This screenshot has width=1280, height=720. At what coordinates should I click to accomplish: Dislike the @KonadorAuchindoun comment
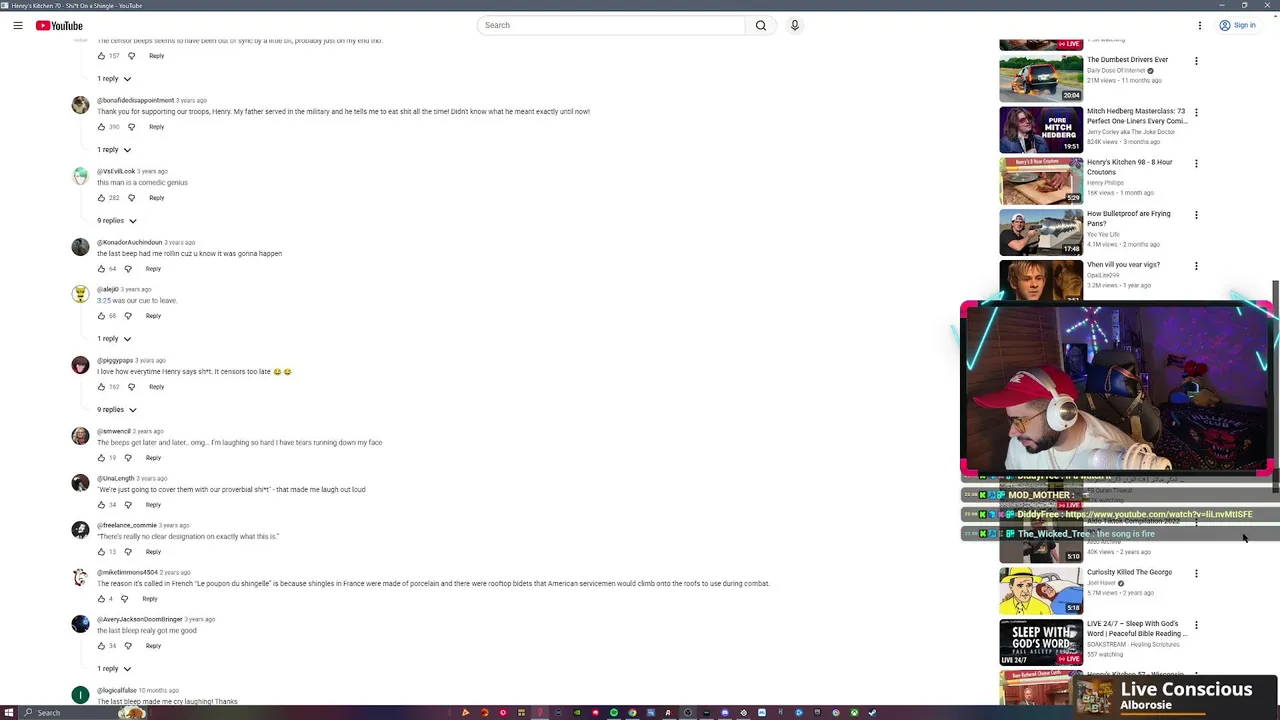coord(128,269)
